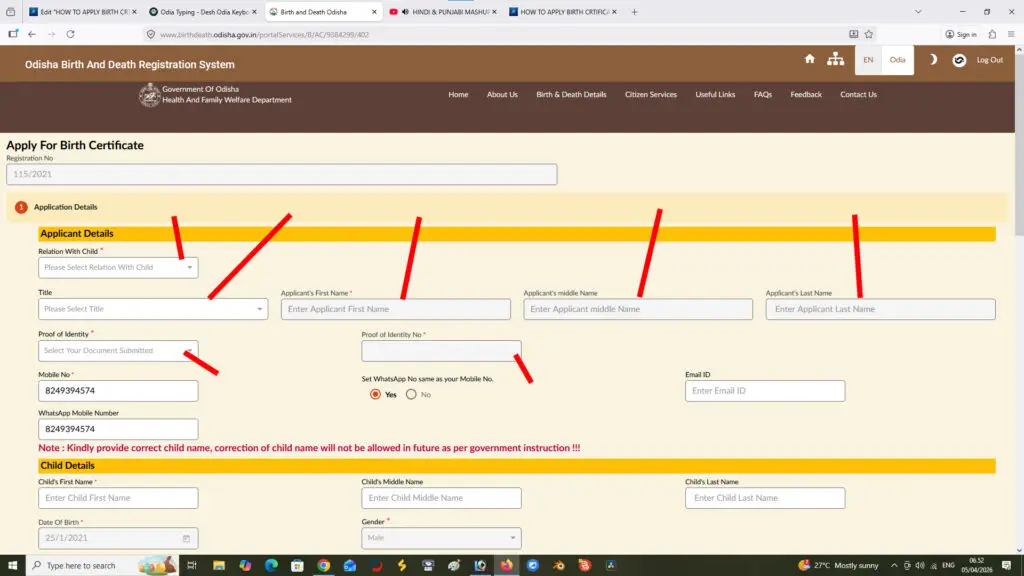1024x576 pixels.
Task: Click the calendar icon in Date Of Birth
Action: pos(186,538)
